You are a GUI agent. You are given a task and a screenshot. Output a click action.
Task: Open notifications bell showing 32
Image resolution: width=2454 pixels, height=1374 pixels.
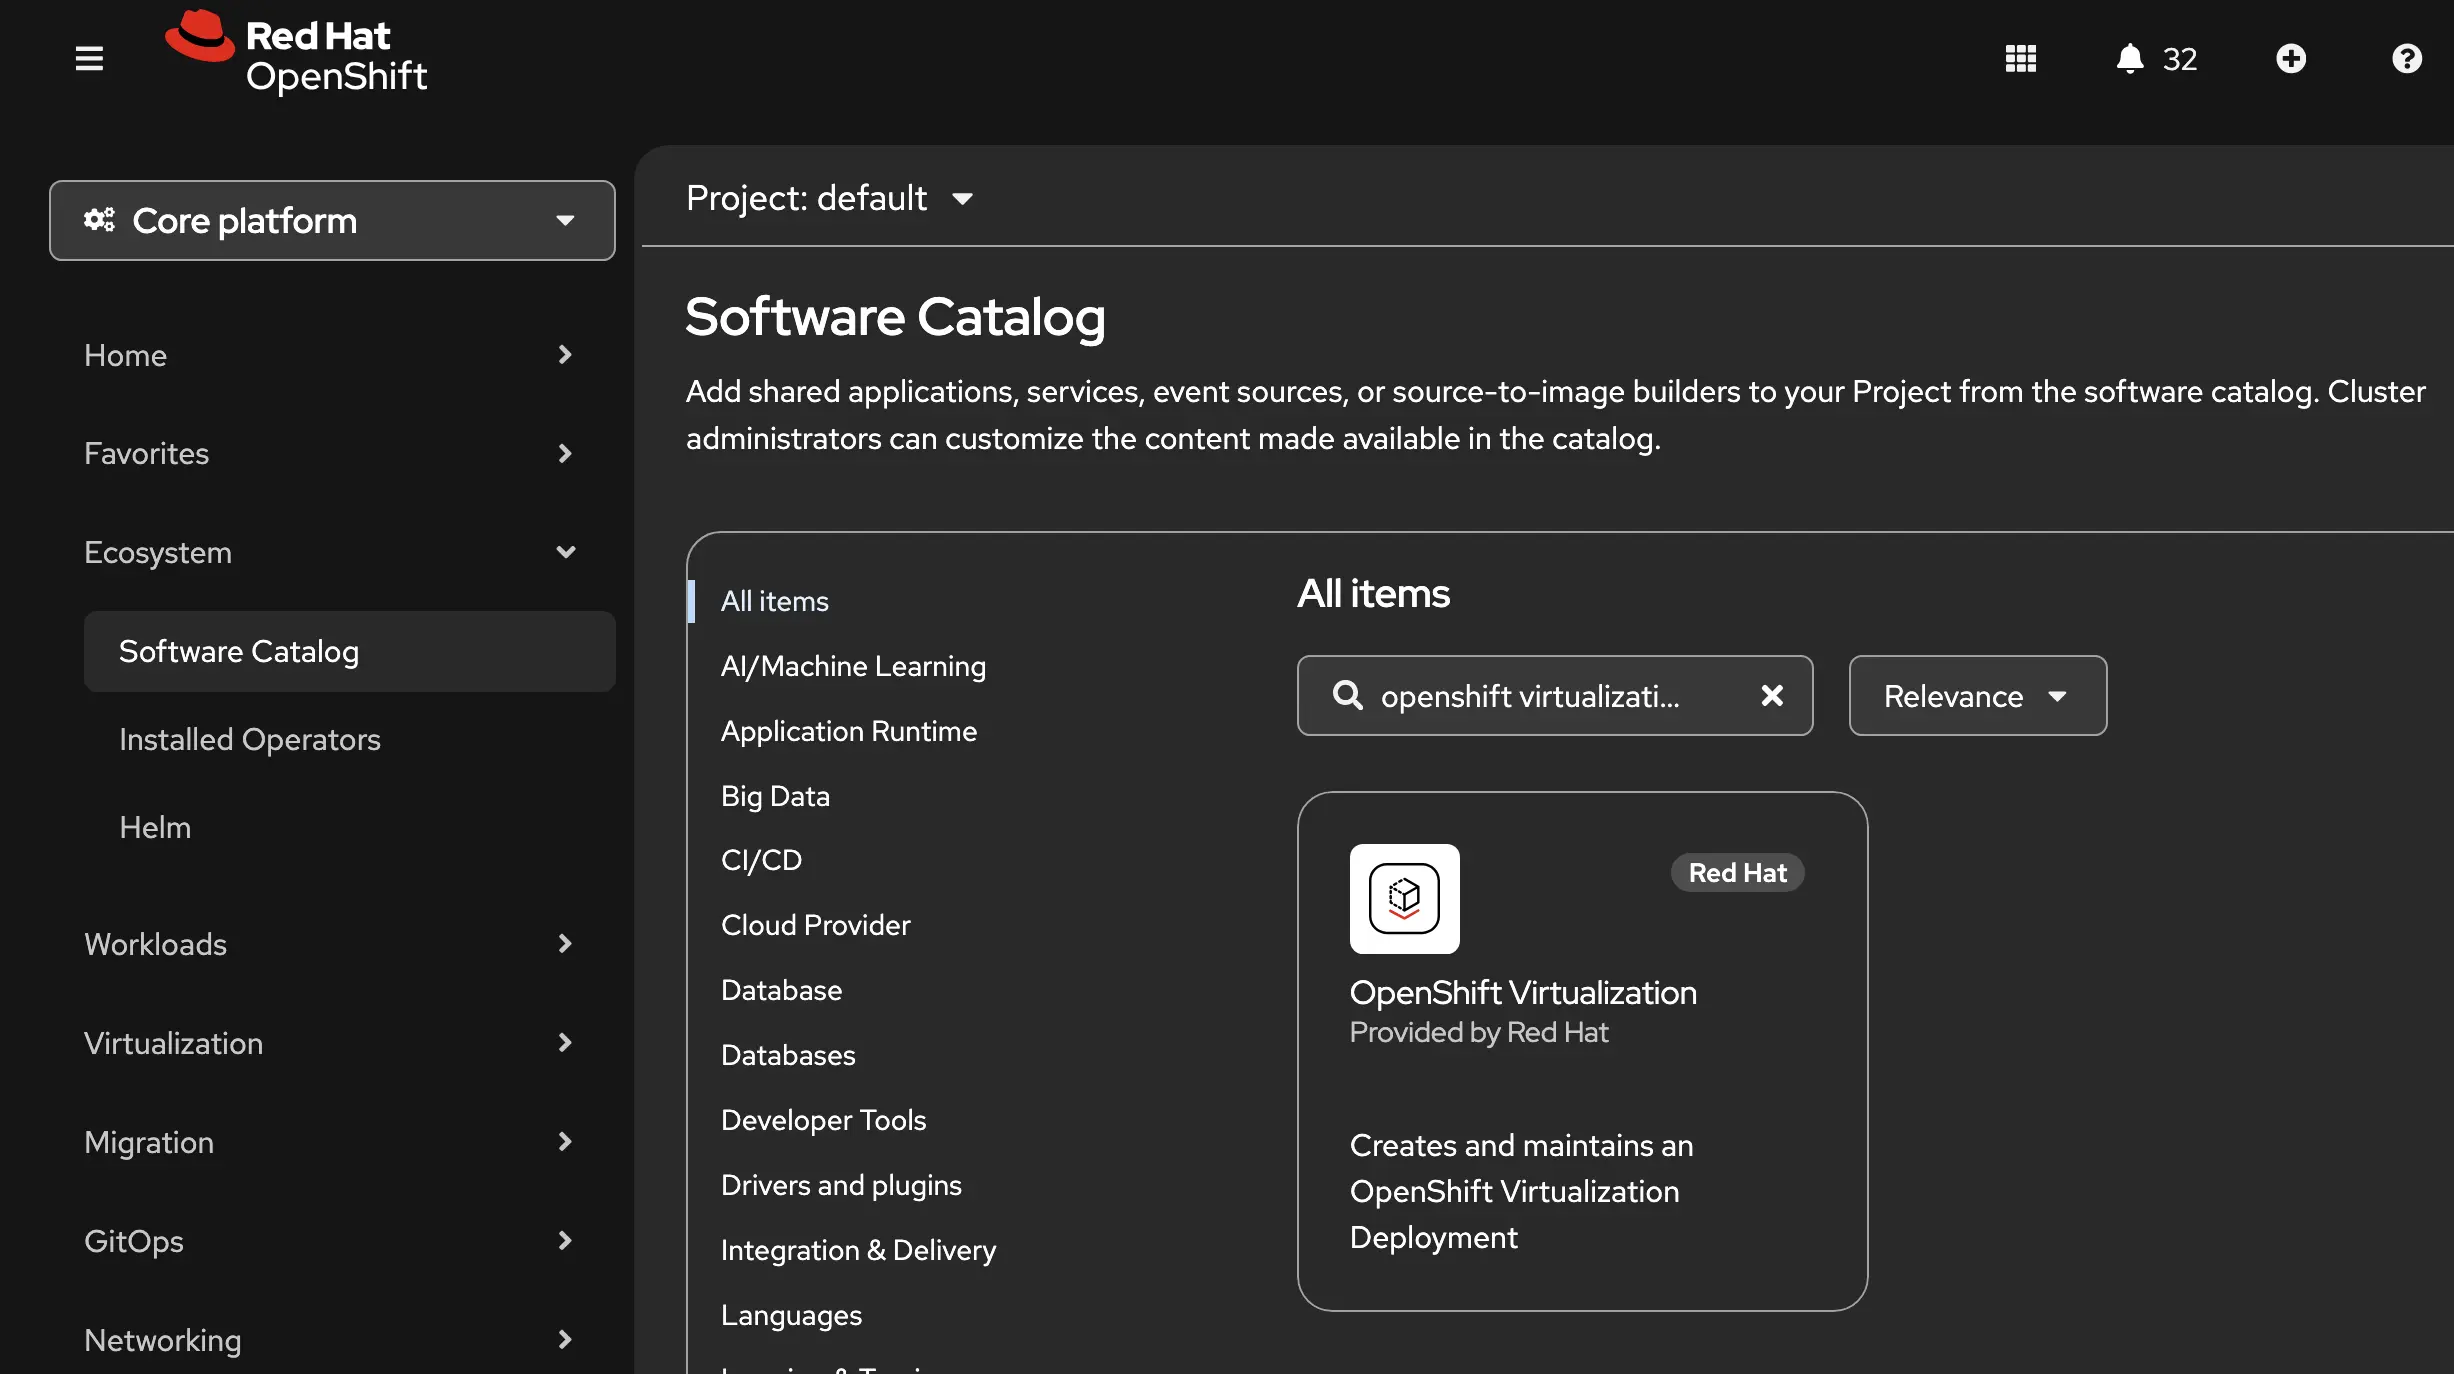[x=2155, y=58]
